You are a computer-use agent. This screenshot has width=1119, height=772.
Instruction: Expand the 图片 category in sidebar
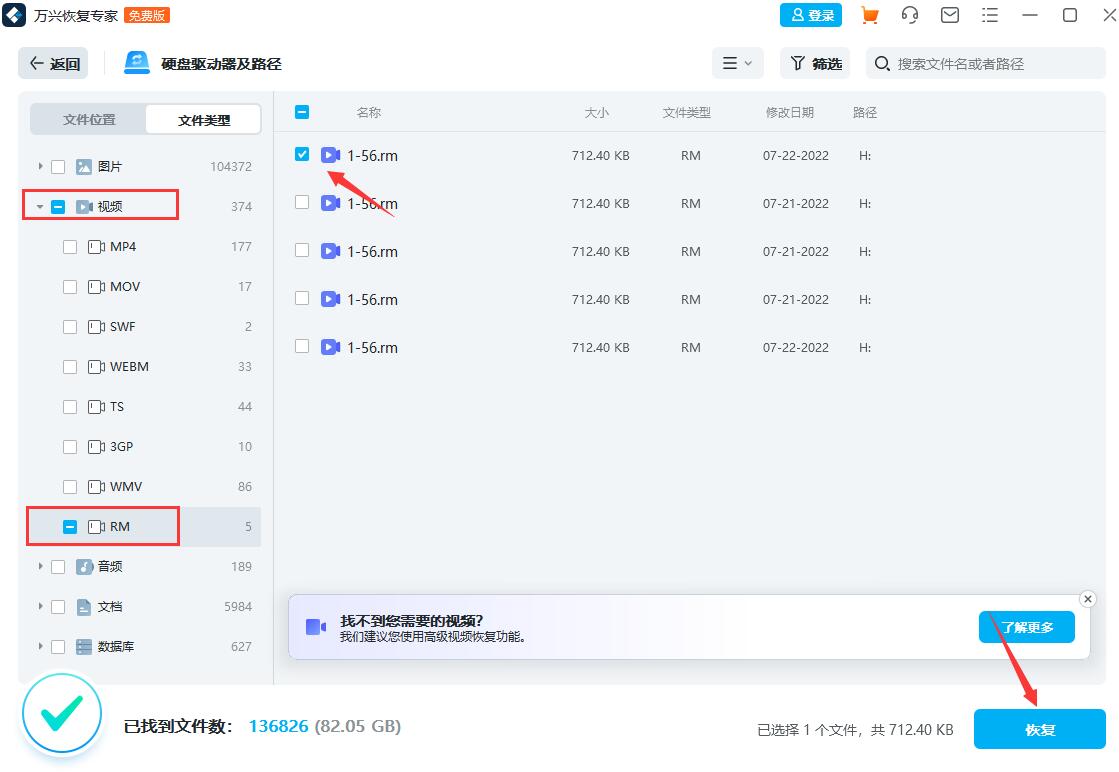(x=40, y=166)
